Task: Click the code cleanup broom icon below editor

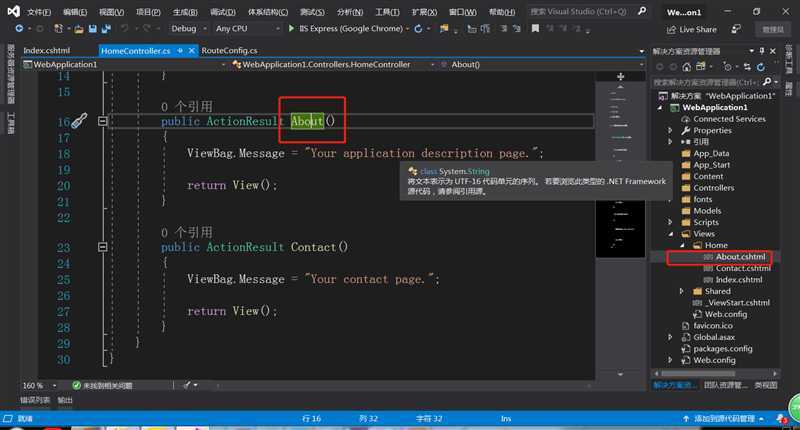Action: (x=187, y=385)
